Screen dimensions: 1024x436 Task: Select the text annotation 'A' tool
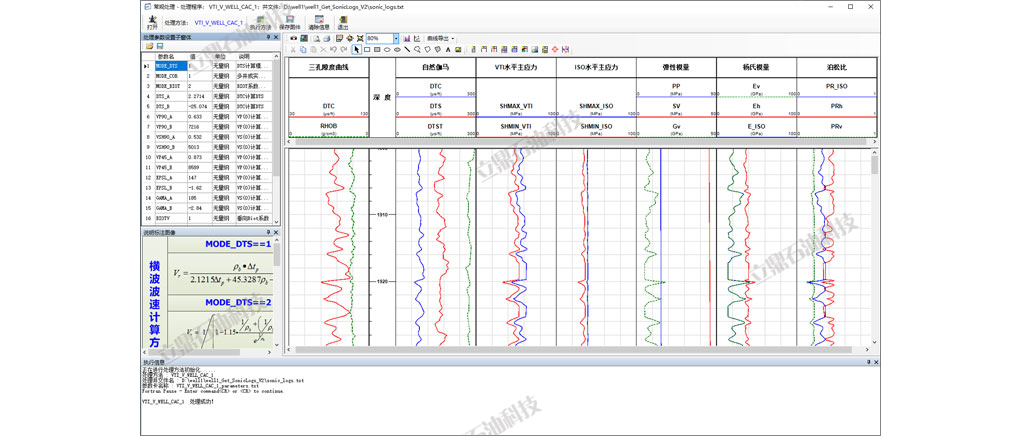[x=448, y=50]
